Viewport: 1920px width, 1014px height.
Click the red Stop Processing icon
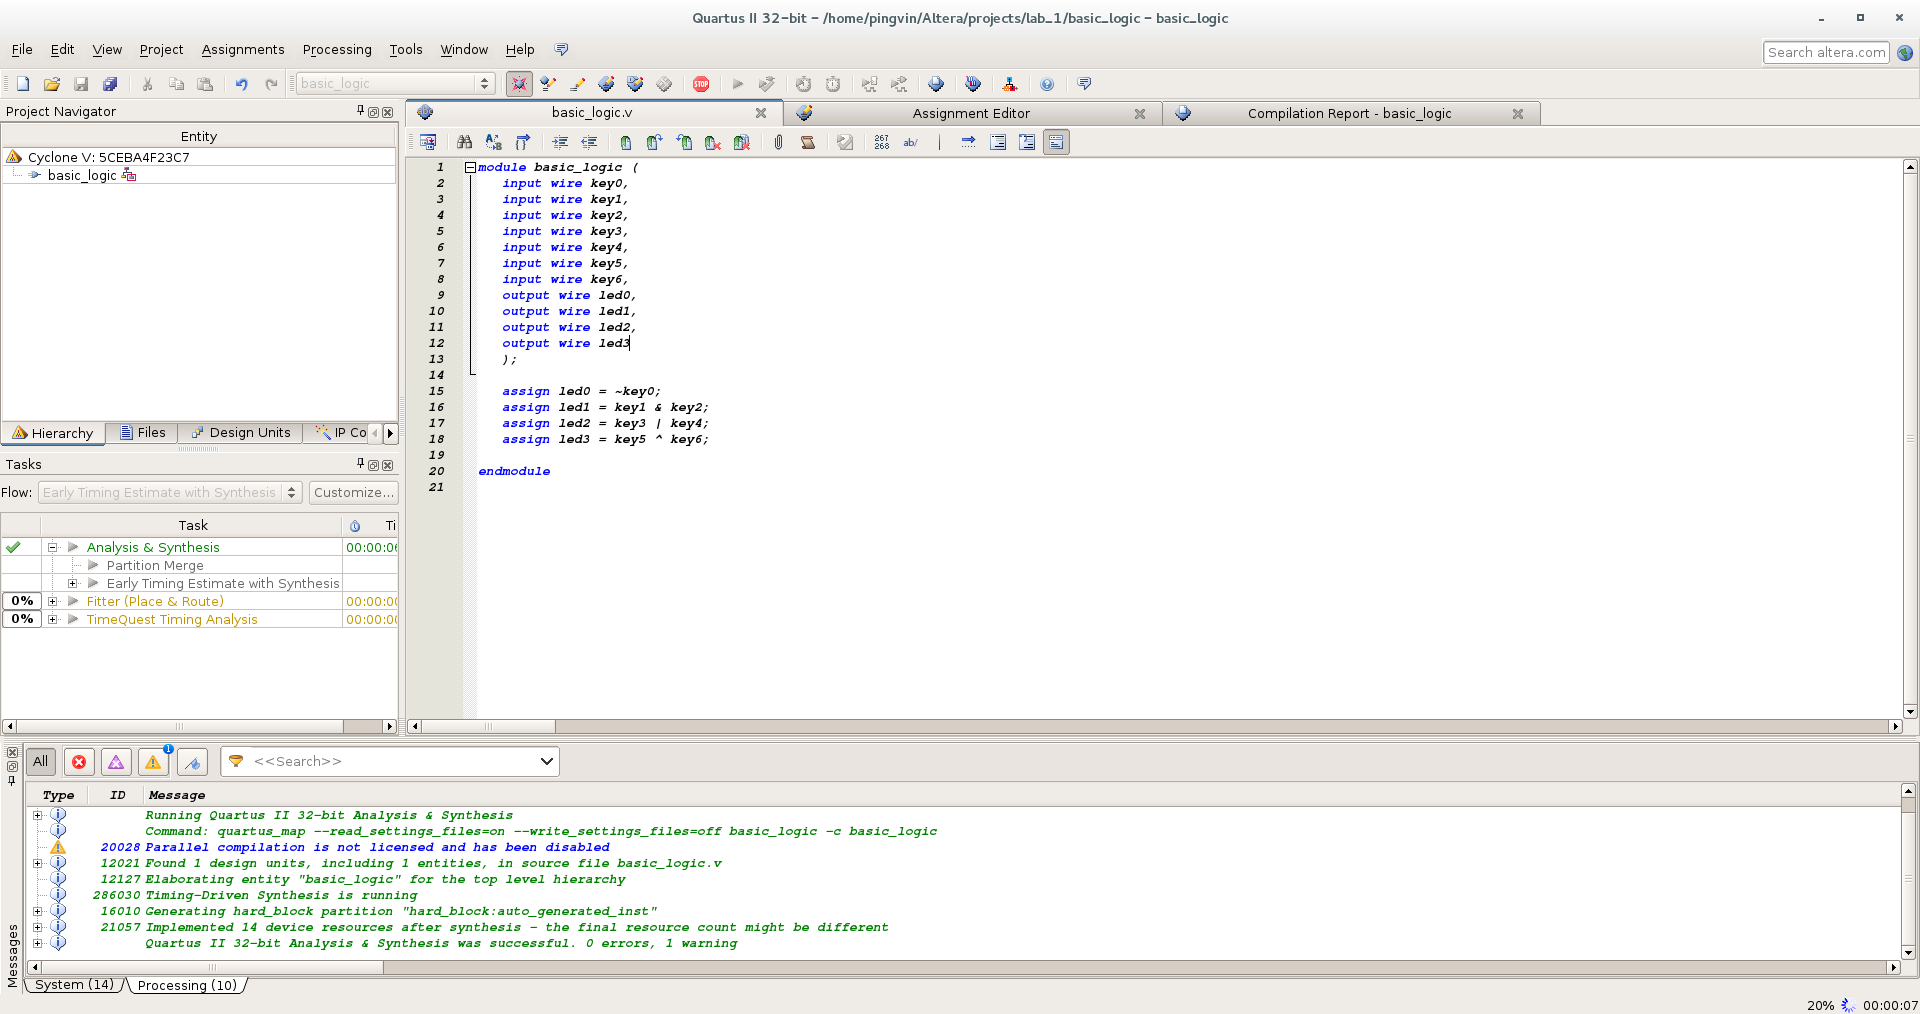click(x=701, y=84)
